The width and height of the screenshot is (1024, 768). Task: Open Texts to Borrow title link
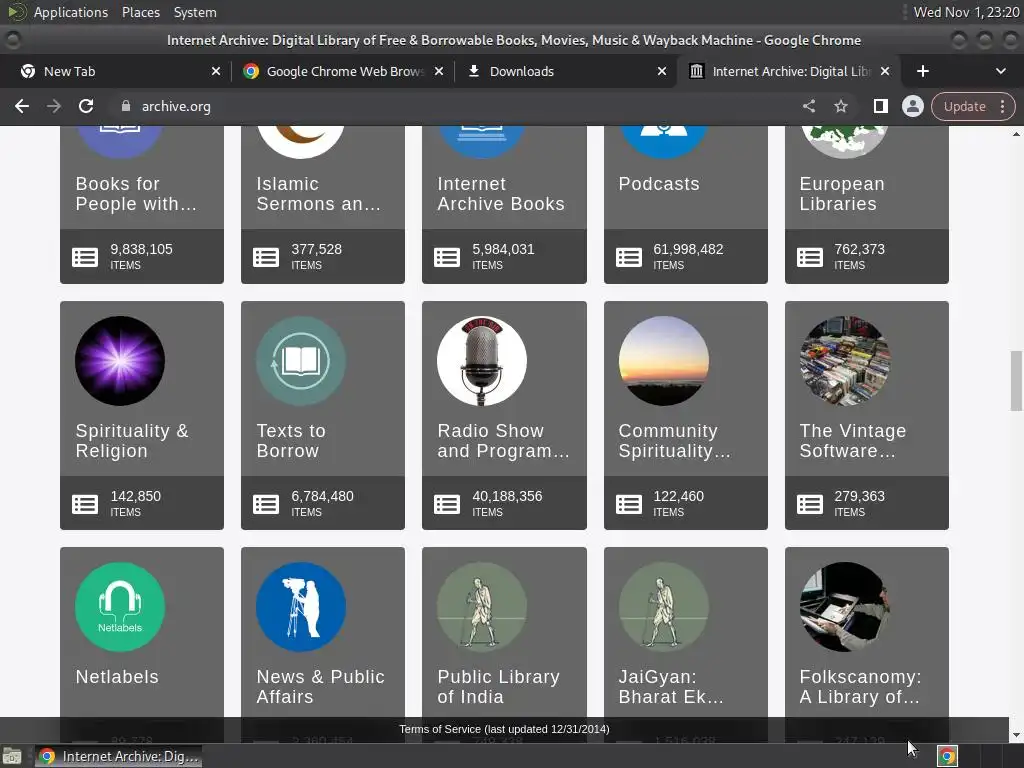tap(291, 441)
